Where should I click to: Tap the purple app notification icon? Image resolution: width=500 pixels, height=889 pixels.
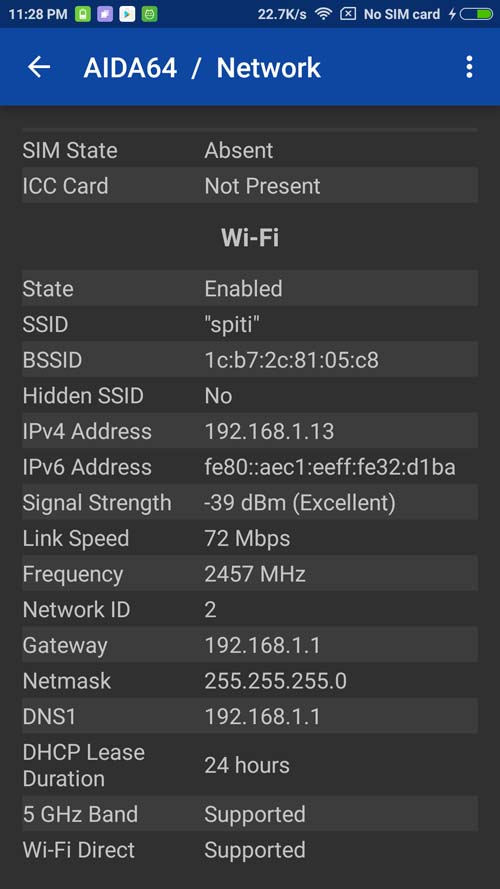coord(105,14)
